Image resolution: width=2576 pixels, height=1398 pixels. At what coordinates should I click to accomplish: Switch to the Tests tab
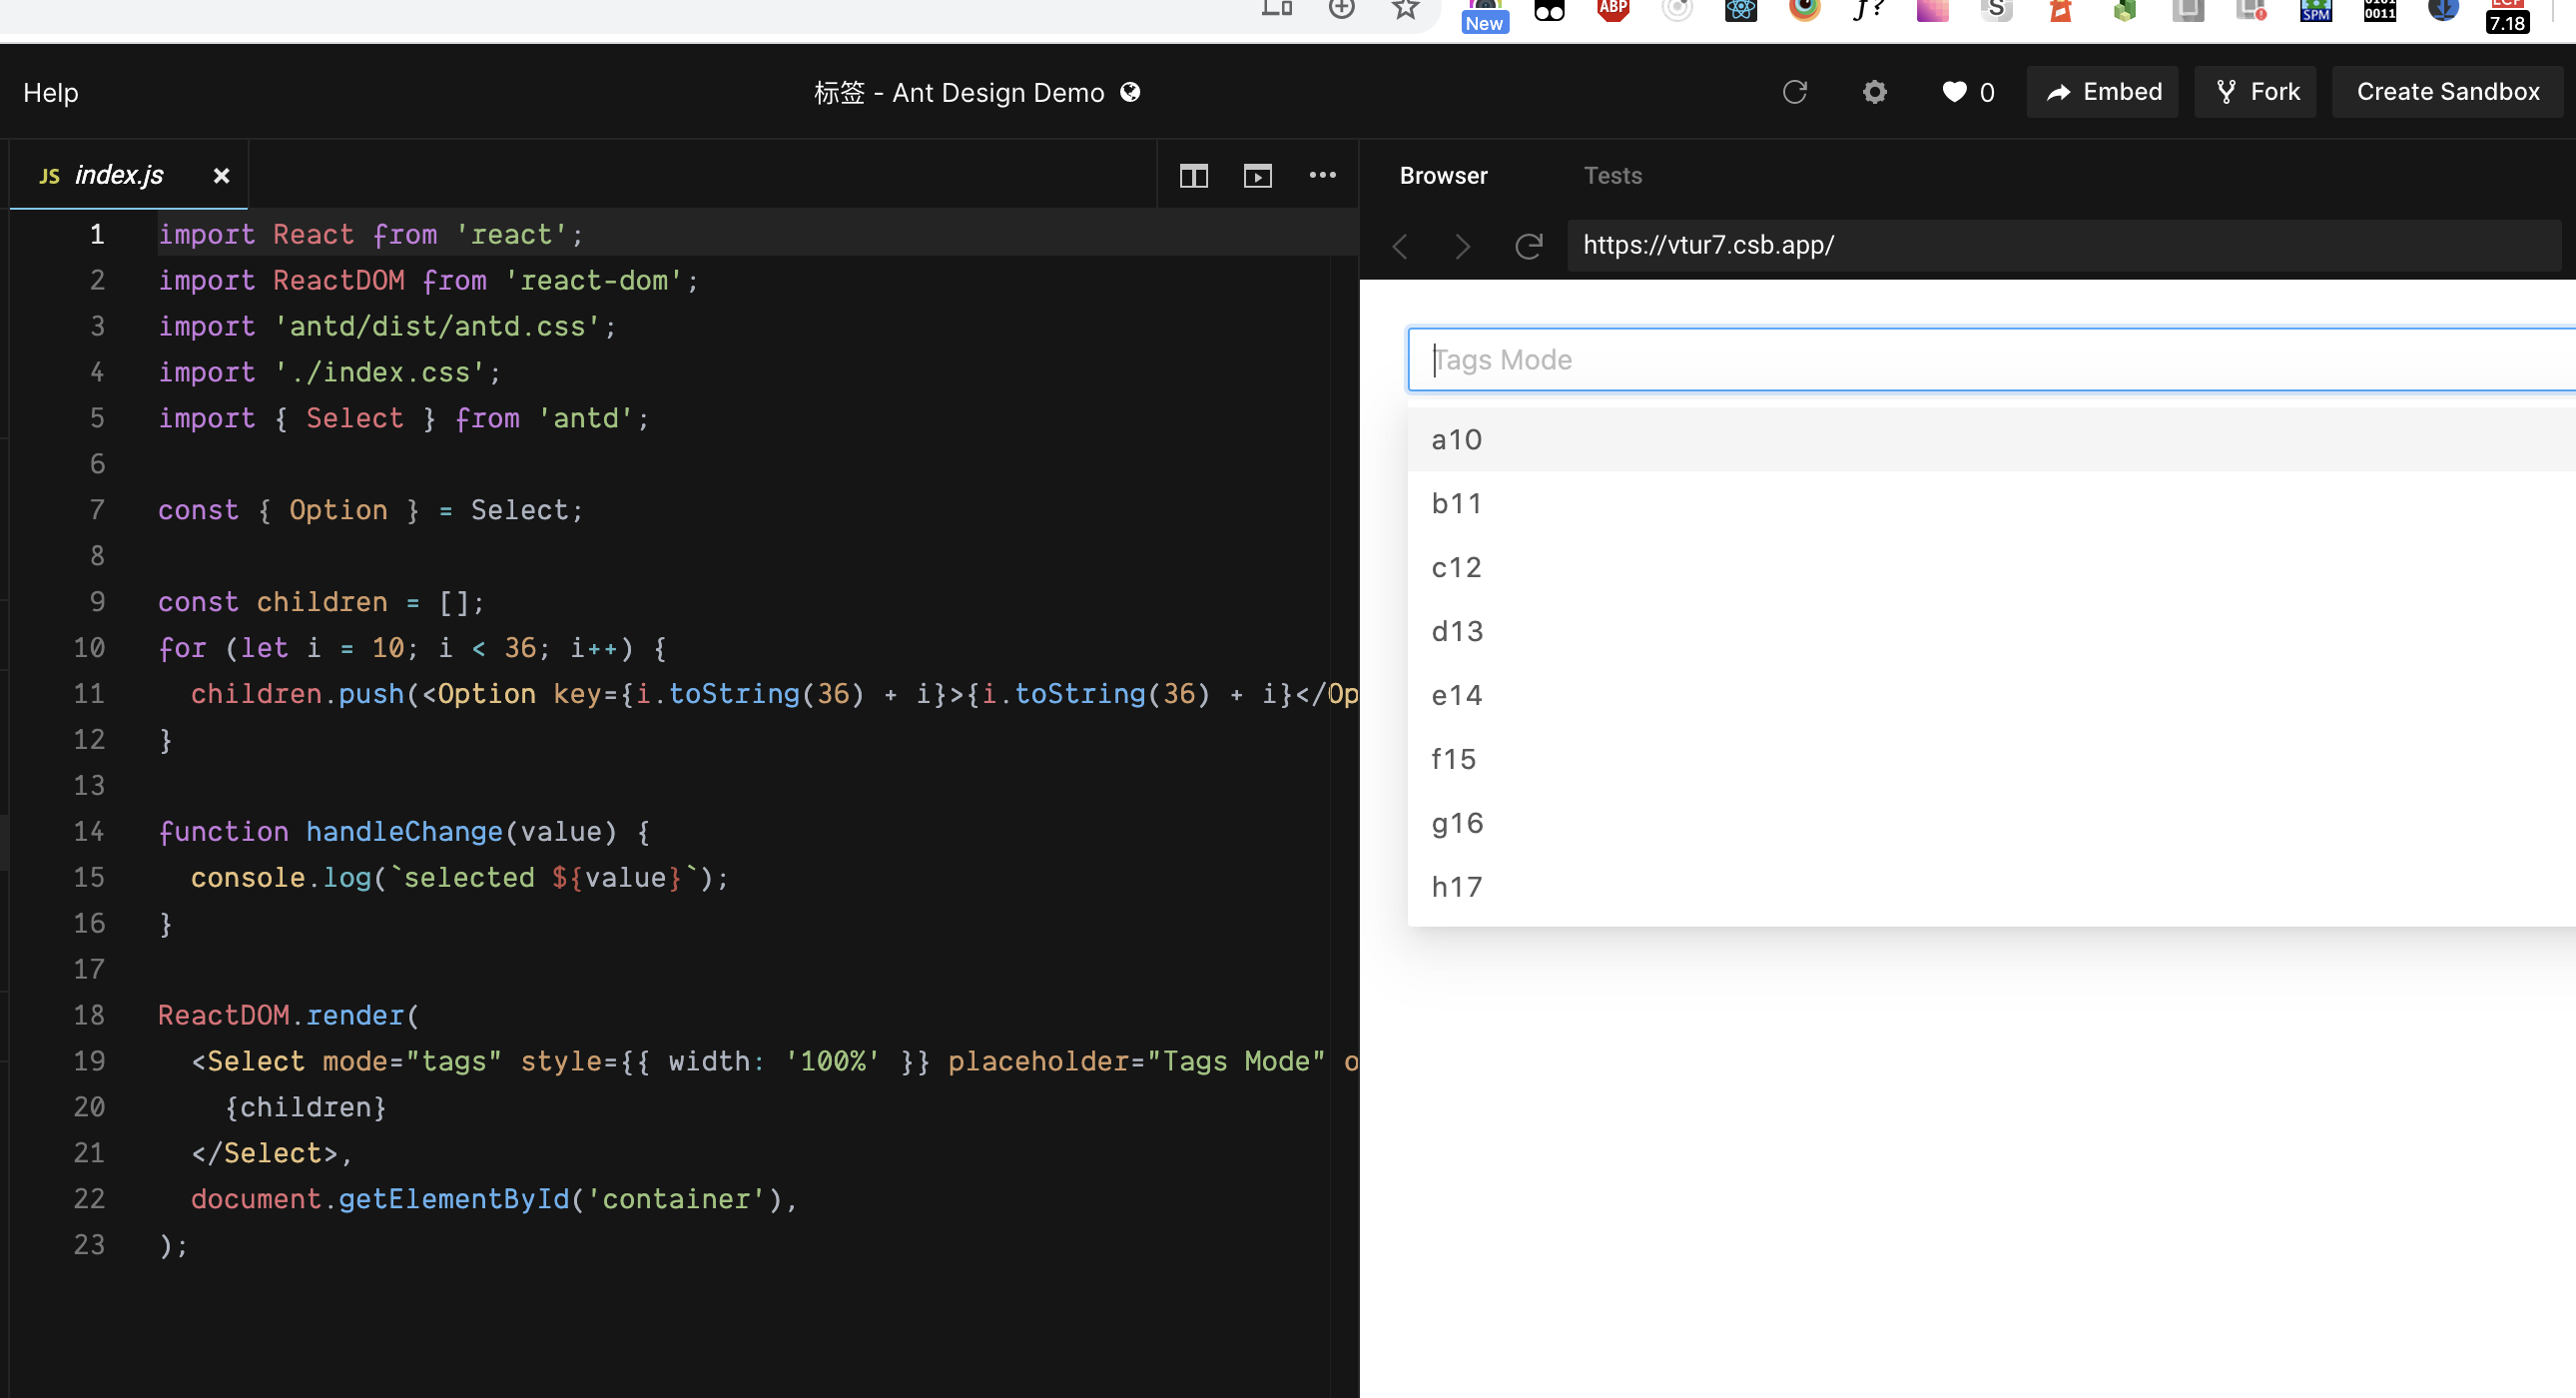tap(1612, 175)
